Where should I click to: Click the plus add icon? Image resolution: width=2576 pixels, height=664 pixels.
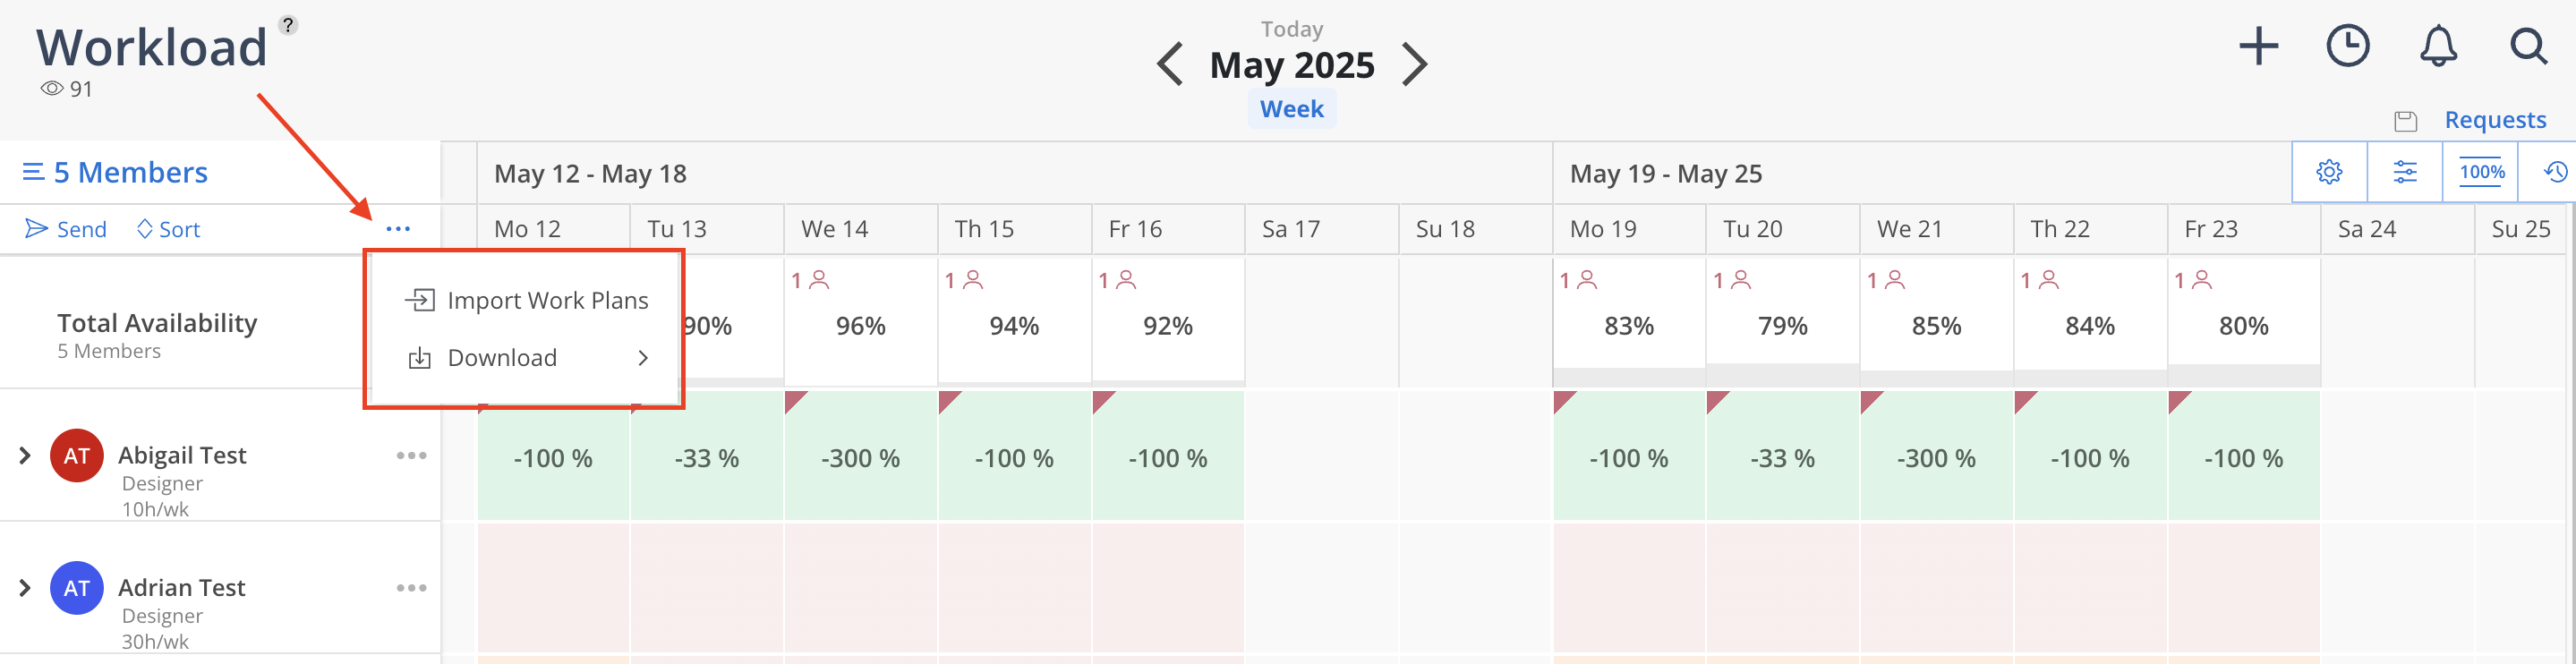[2258, 46]
